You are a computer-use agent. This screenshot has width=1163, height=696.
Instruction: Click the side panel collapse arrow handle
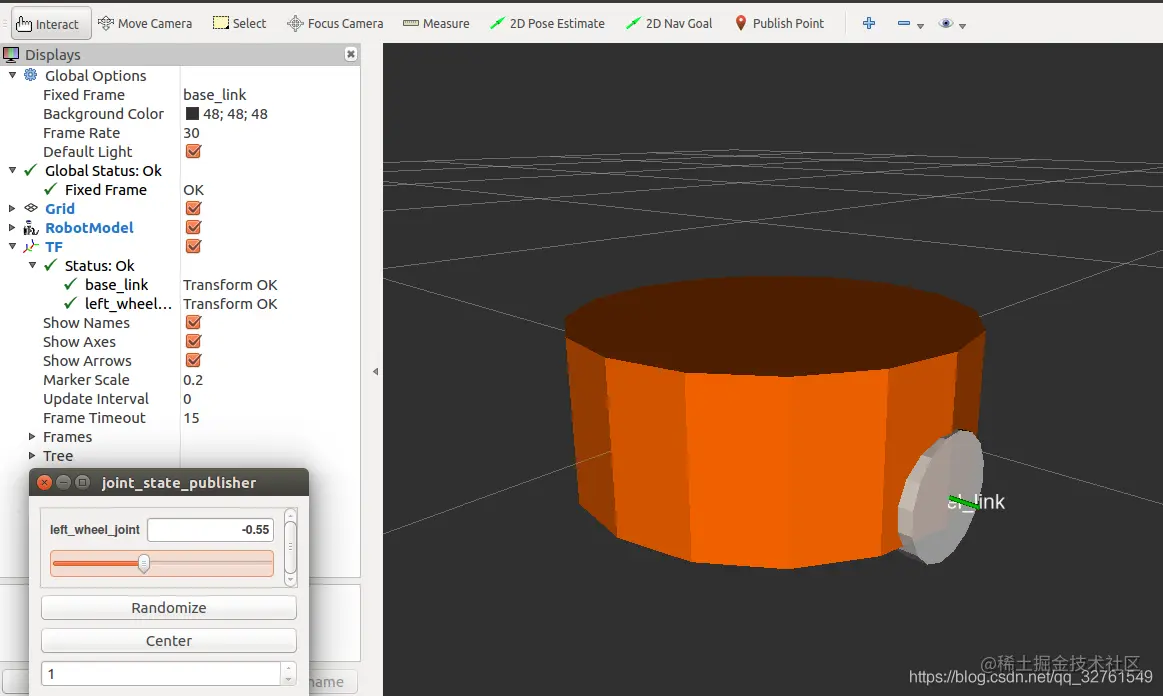click(375, 371)
